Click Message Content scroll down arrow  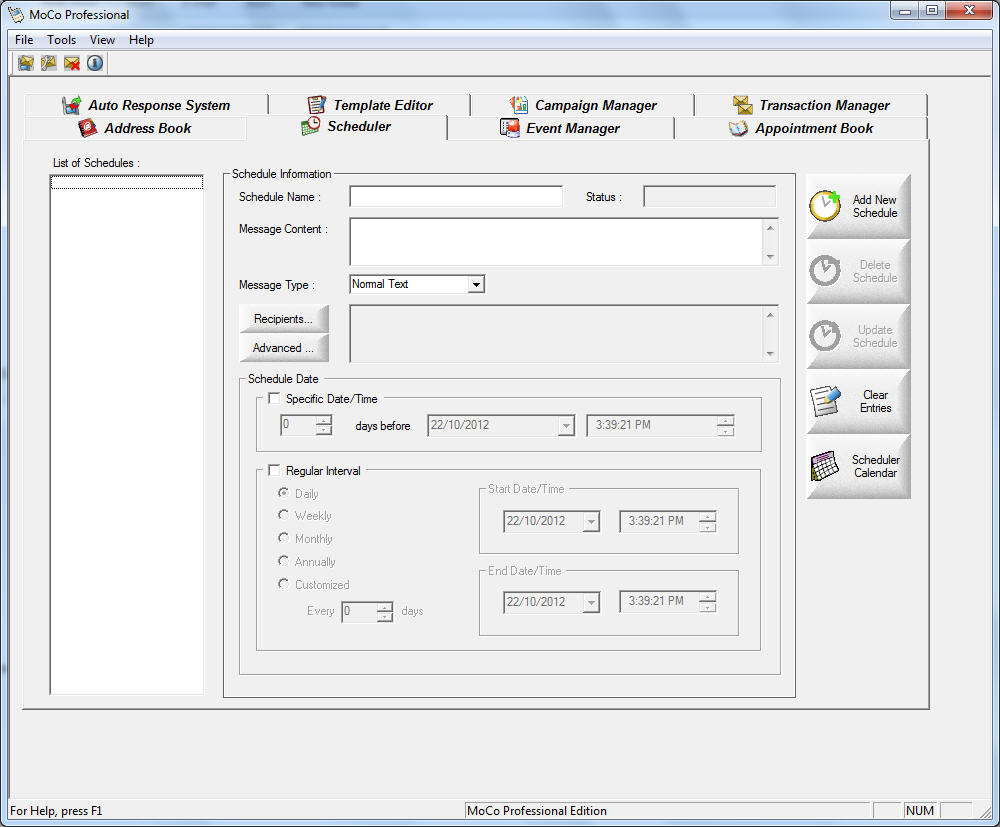click(x=770, y=256)
